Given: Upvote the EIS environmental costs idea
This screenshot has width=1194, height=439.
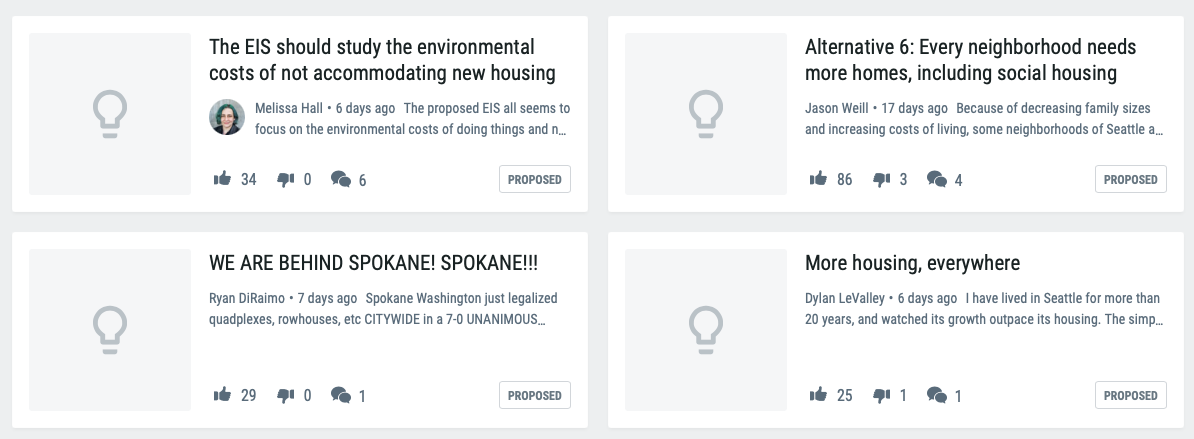Looking at the screenshot, I should (x=223, y=179).
